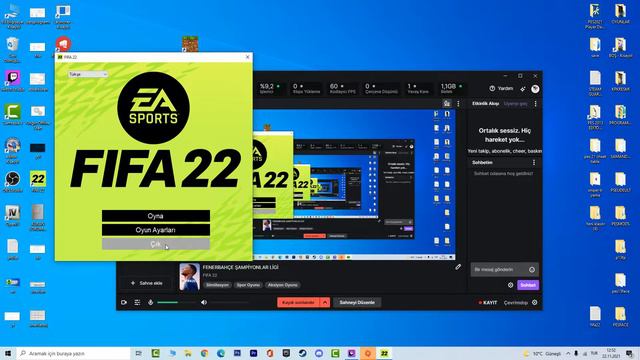This screenshot has height=360, width=640.
Task: Click the Simülasyon stream tag
Action: pyautogui.click(x=217, y=285)
